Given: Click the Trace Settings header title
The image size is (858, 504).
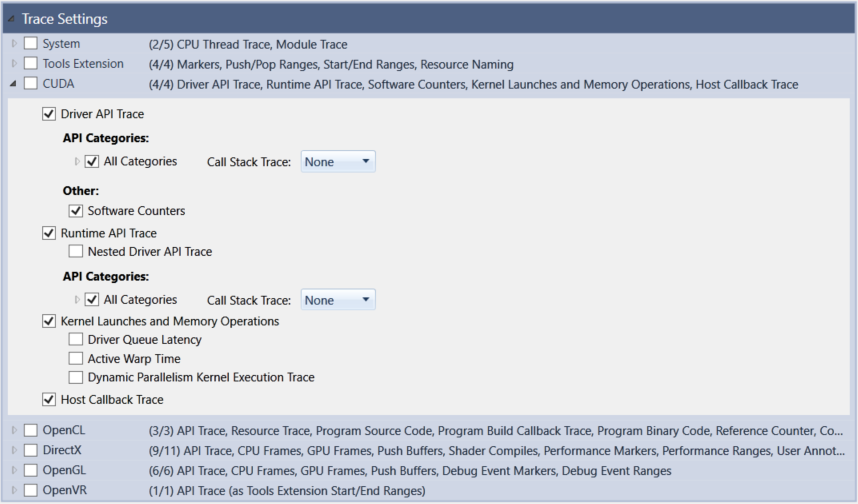Looking at the screenshot, I should [x=65, y=19].
